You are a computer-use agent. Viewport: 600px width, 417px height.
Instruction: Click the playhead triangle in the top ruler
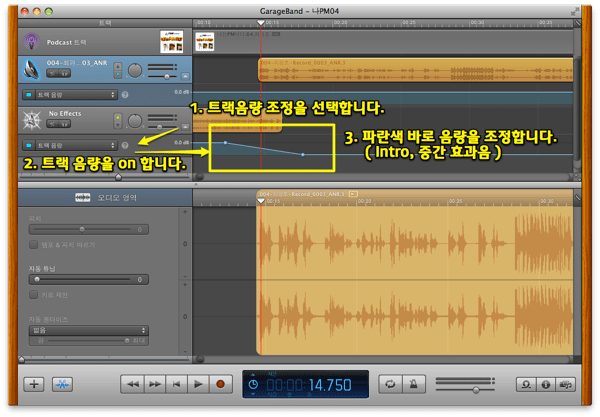261,23
